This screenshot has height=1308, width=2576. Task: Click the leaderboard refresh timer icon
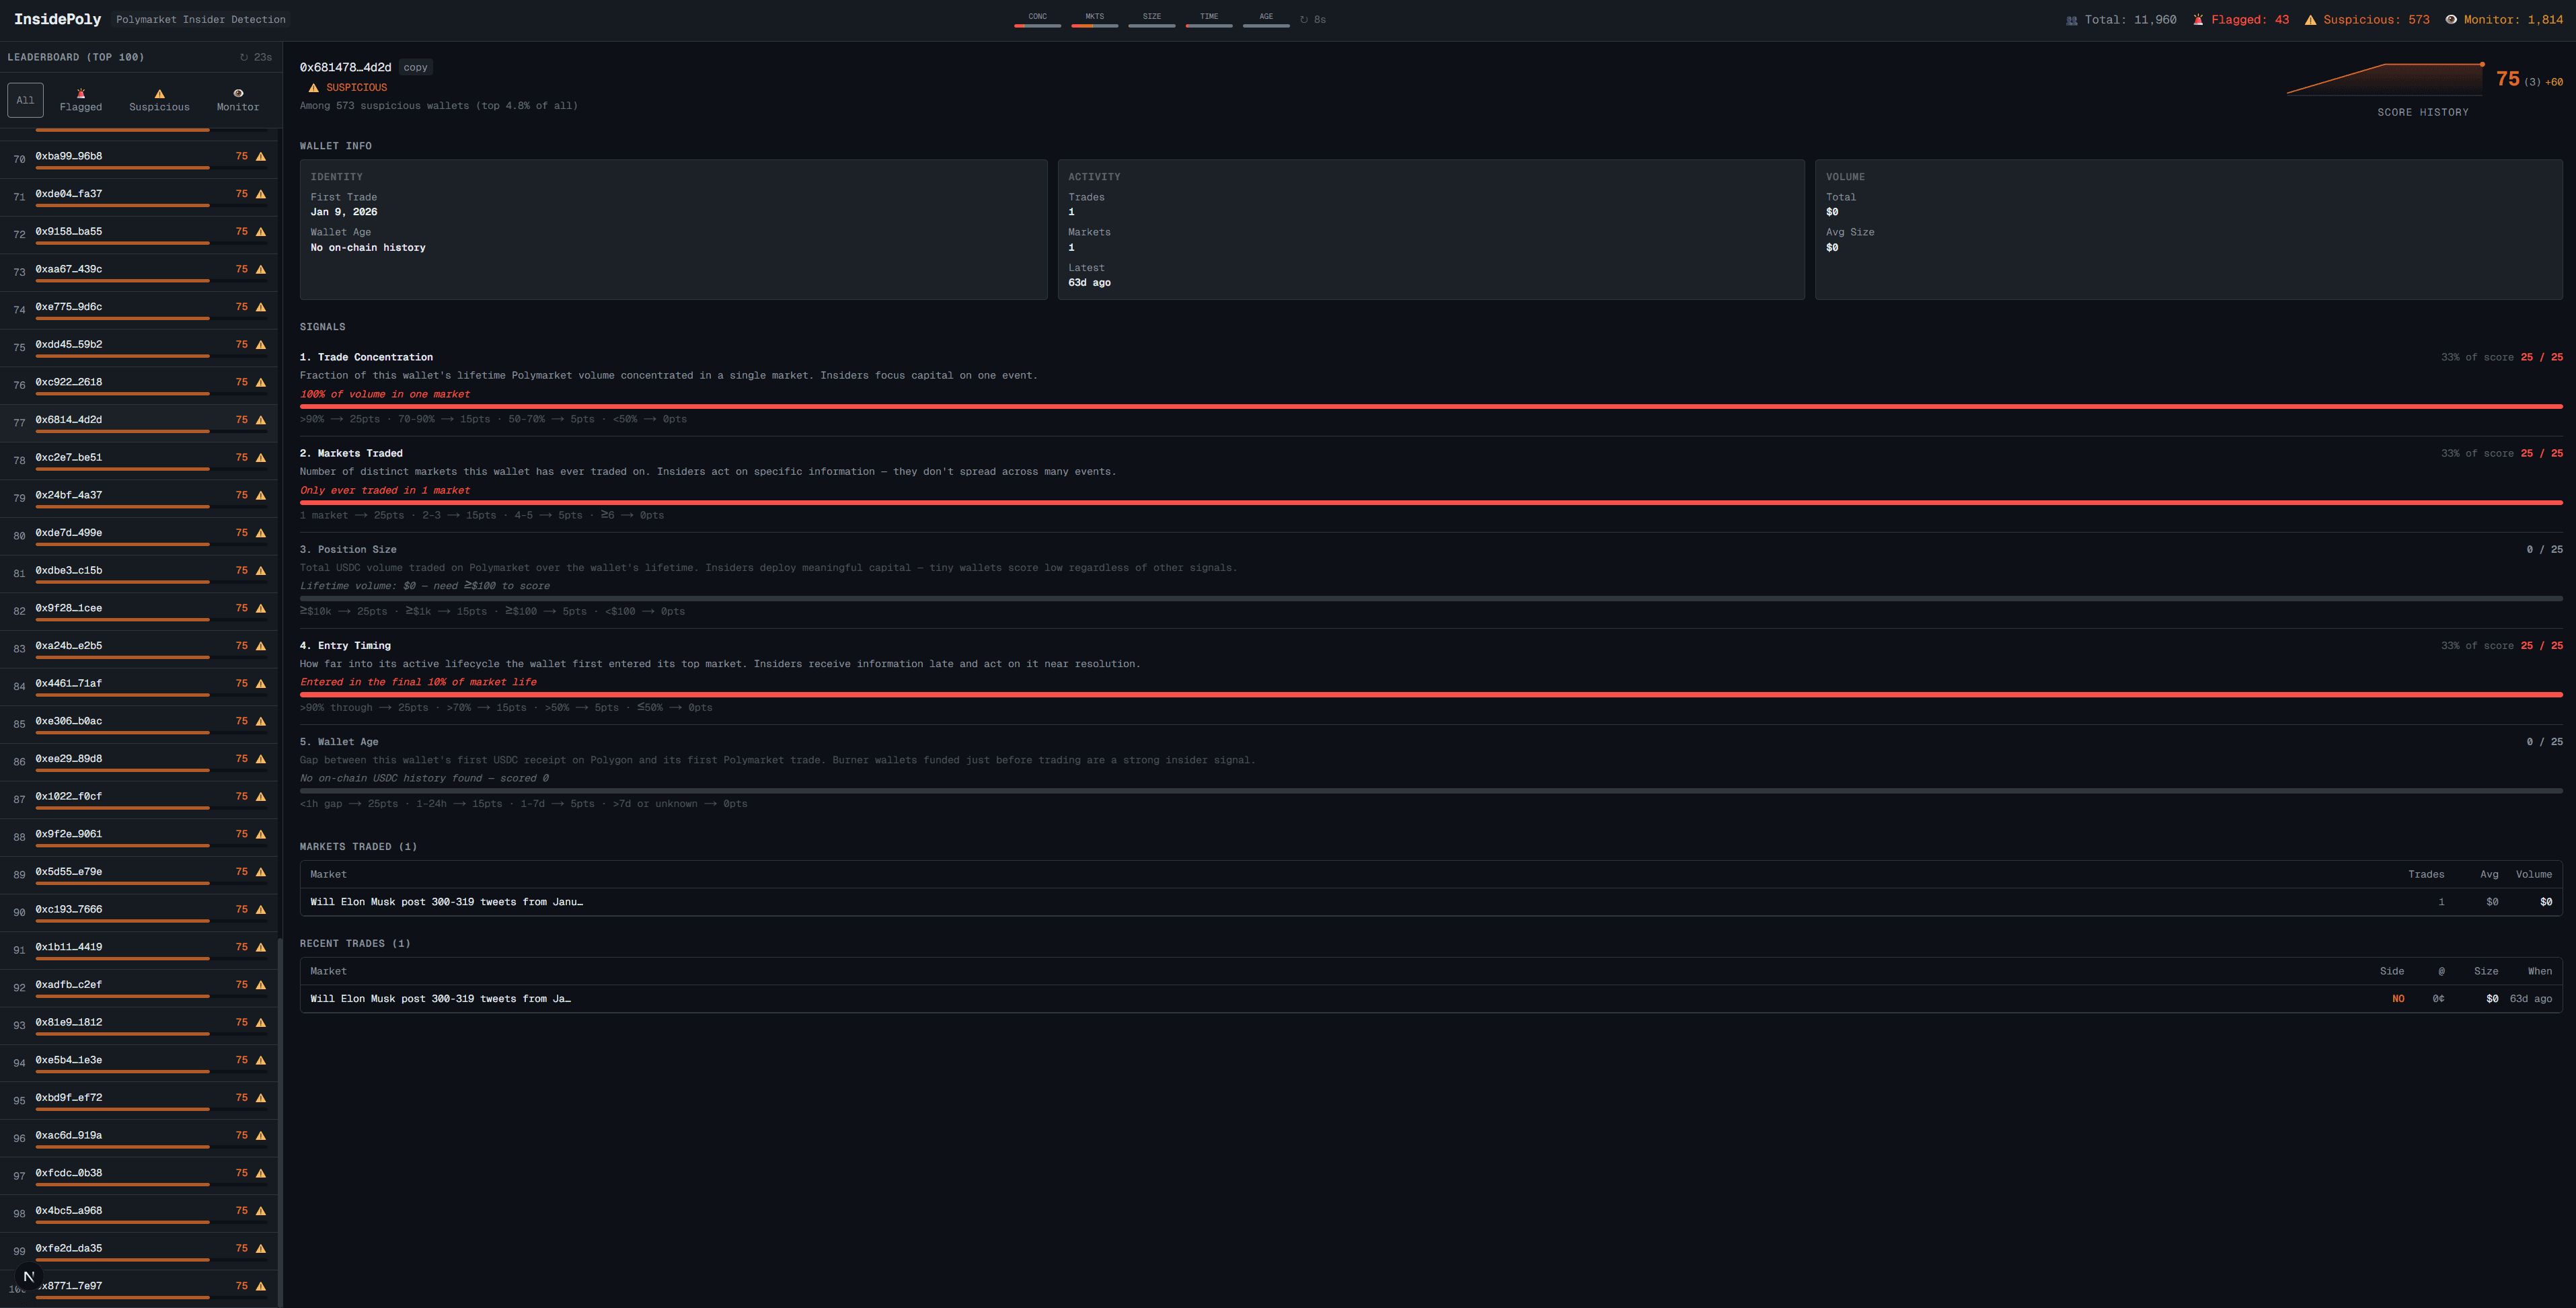coord(244,57)
